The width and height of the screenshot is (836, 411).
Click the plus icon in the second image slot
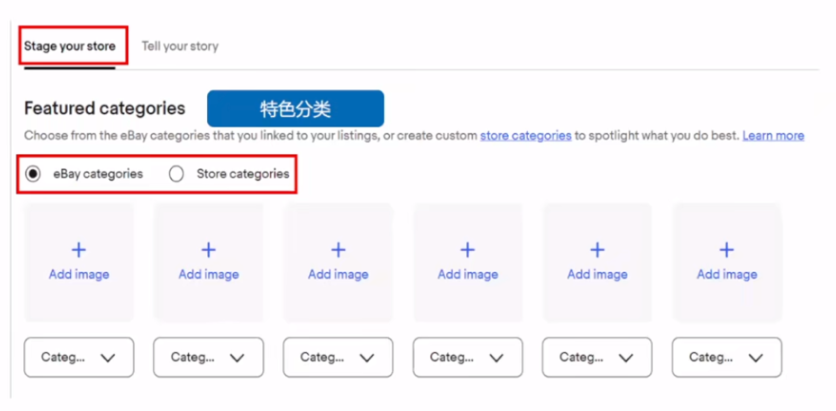click(208, 249)
